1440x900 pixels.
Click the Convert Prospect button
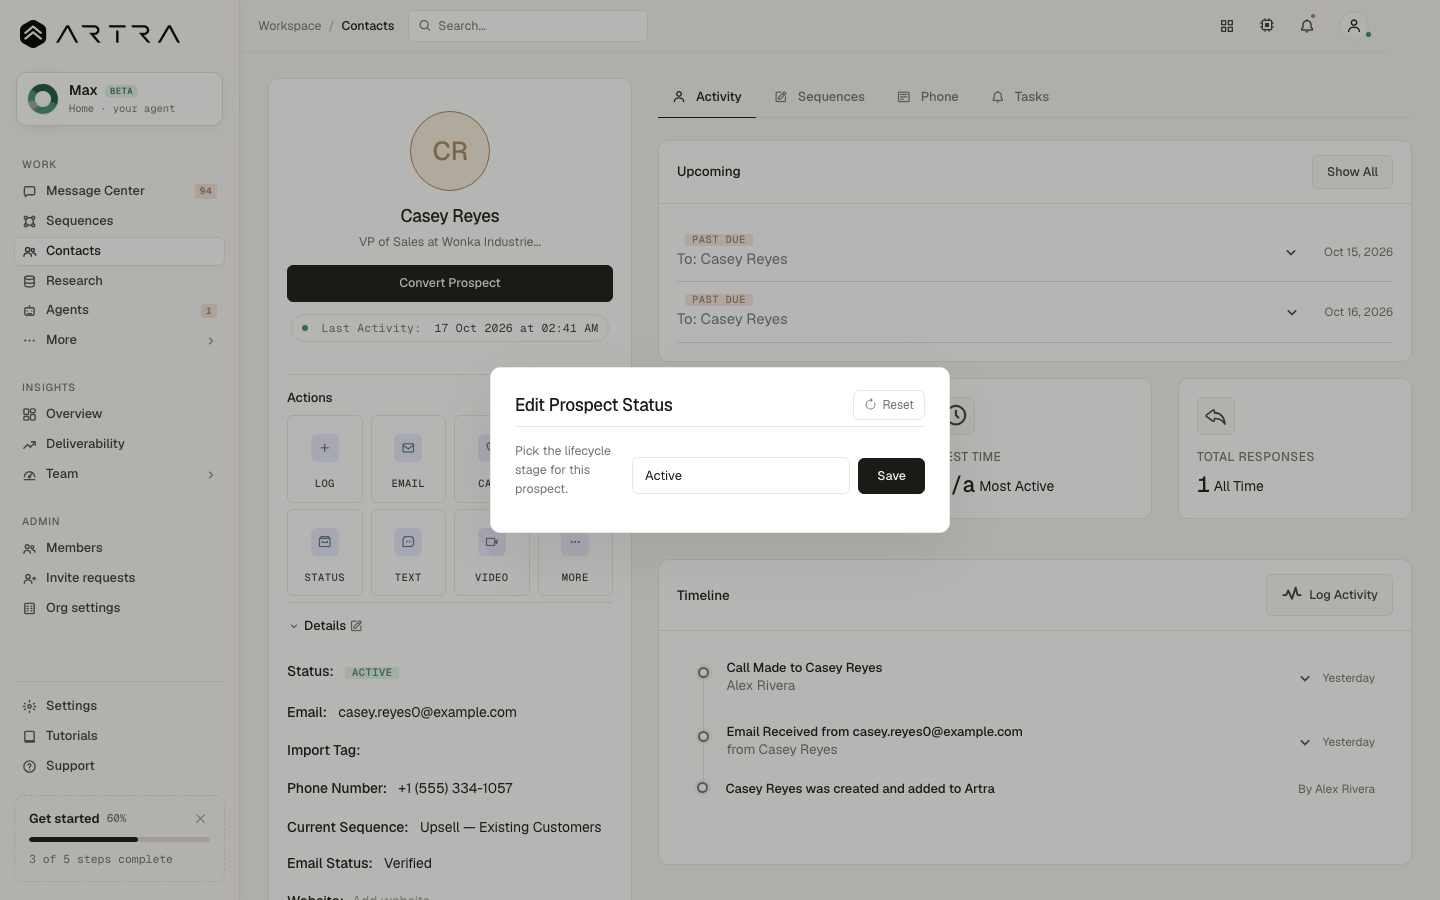pos(450,283)
